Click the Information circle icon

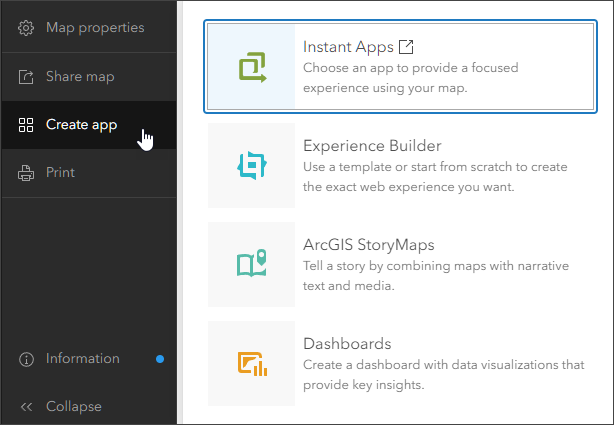click(x=26, y=359)
